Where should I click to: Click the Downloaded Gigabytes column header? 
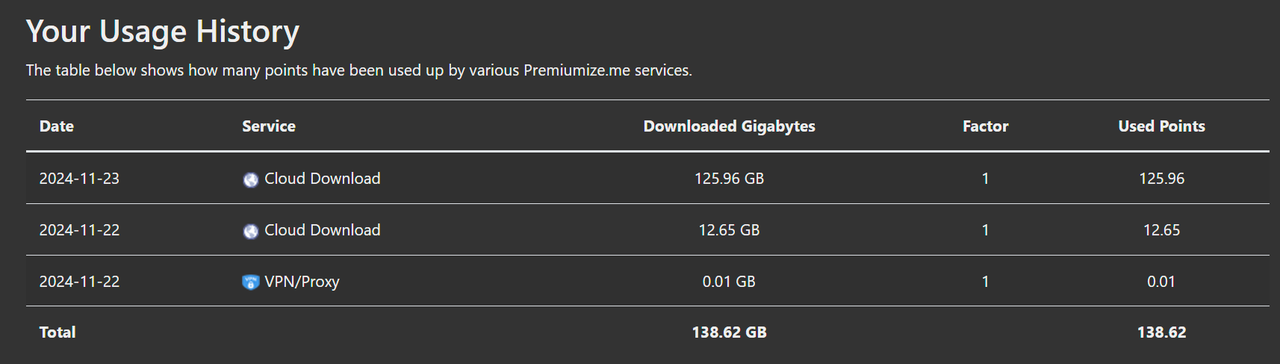pyautogui.click(x=729, y=126)
